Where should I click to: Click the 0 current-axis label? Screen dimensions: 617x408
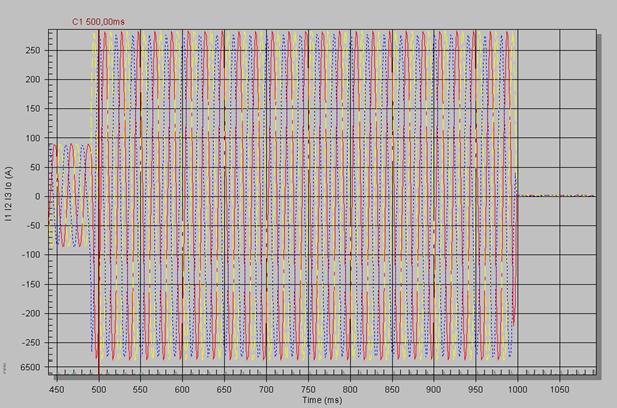(x=38, y=196)
